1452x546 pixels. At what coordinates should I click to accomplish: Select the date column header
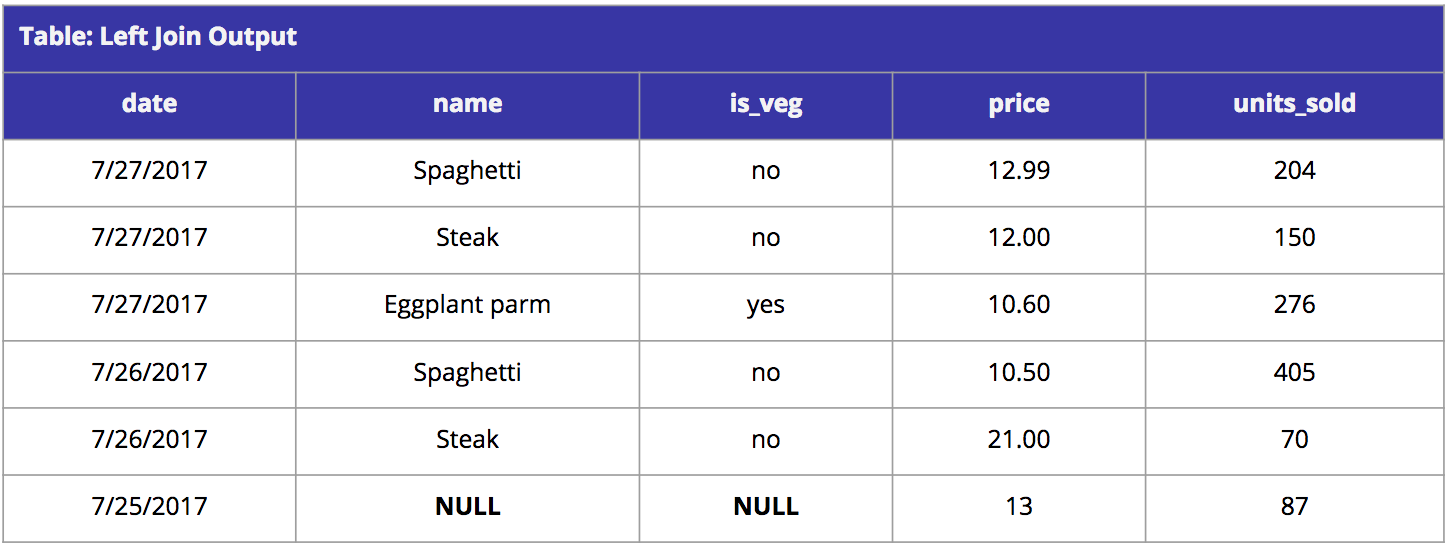149,105
